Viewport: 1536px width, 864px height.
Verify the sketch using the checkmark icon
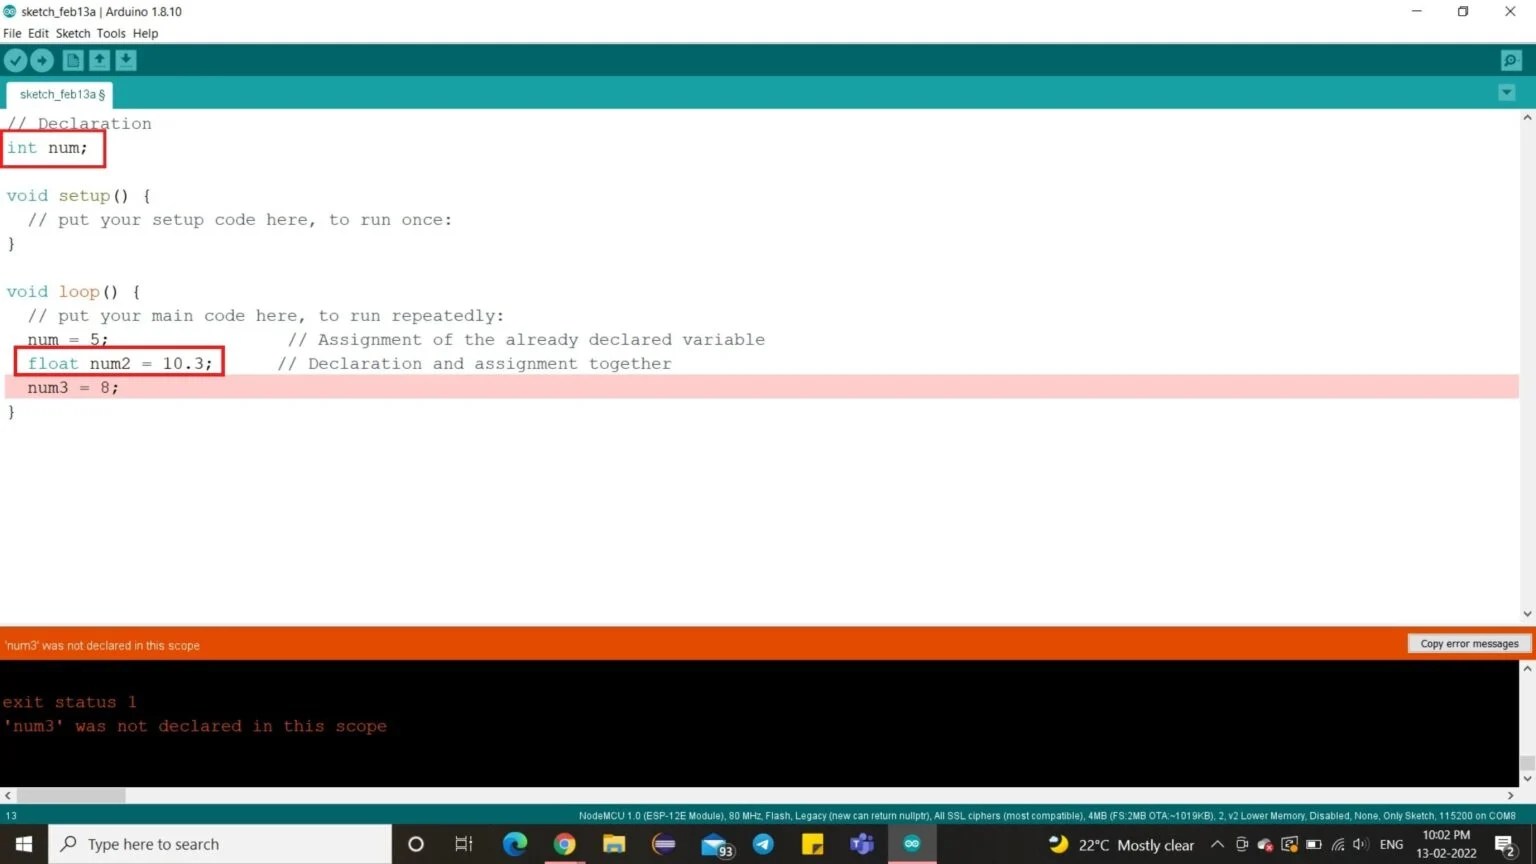pos(16,60)
